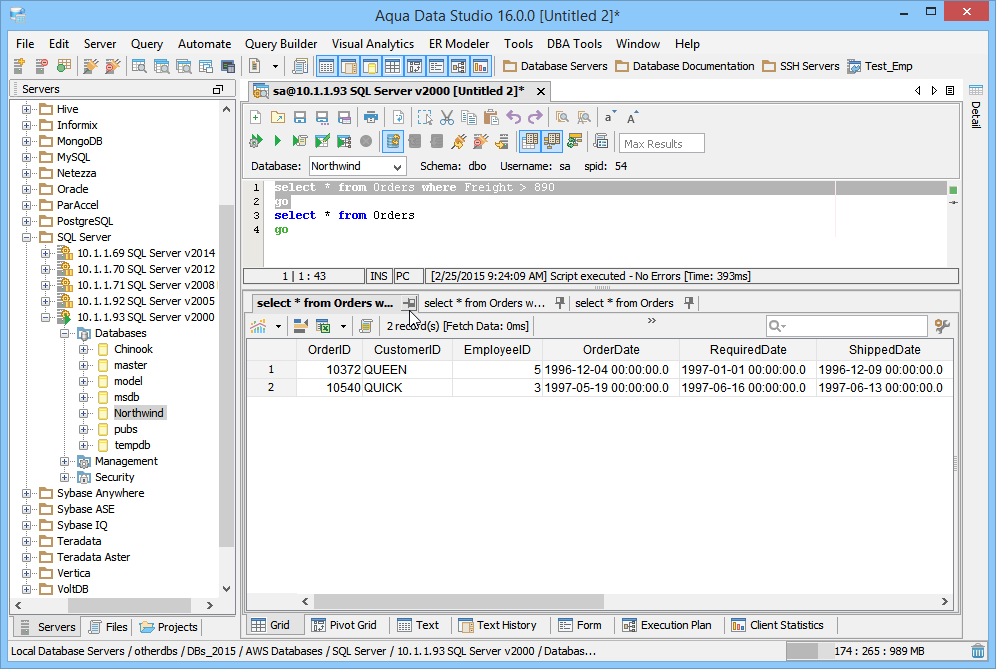Viewport: 996px width, 669px height.
Task: Click the Select rectangle tool icon
Action: click(424, 117)
